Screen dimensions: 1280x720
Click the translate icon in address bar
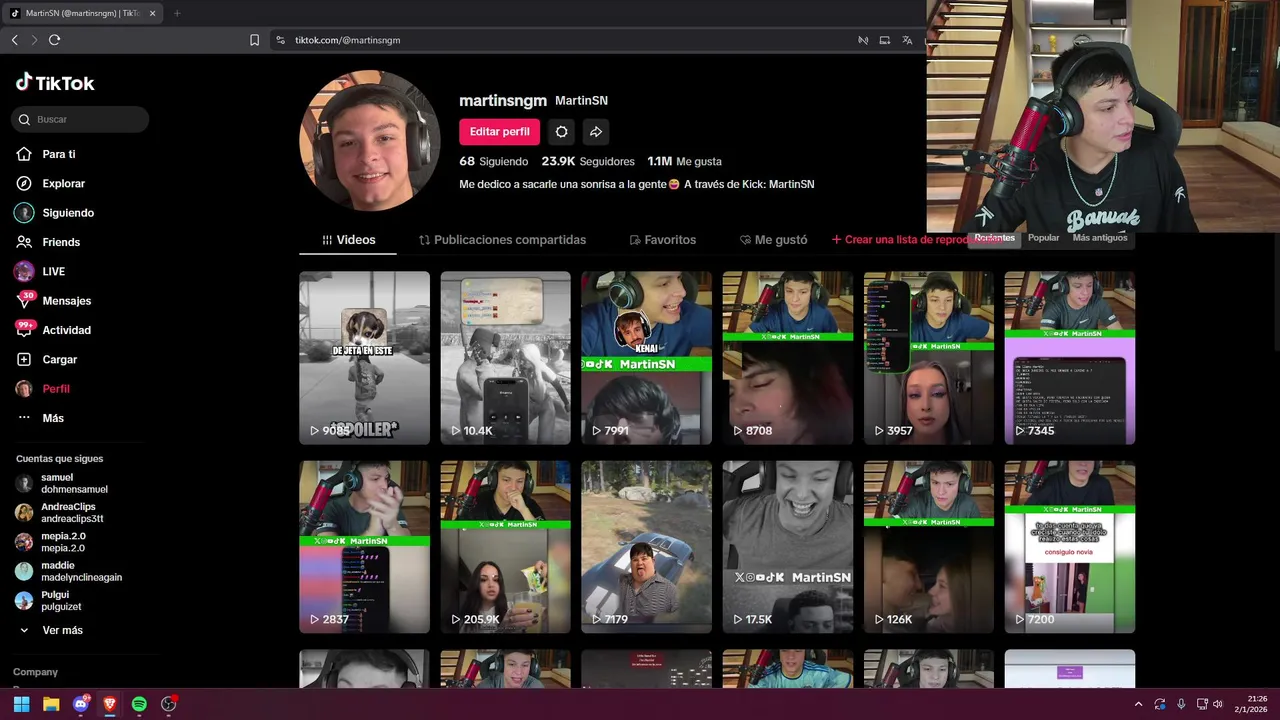click(907, 40)
